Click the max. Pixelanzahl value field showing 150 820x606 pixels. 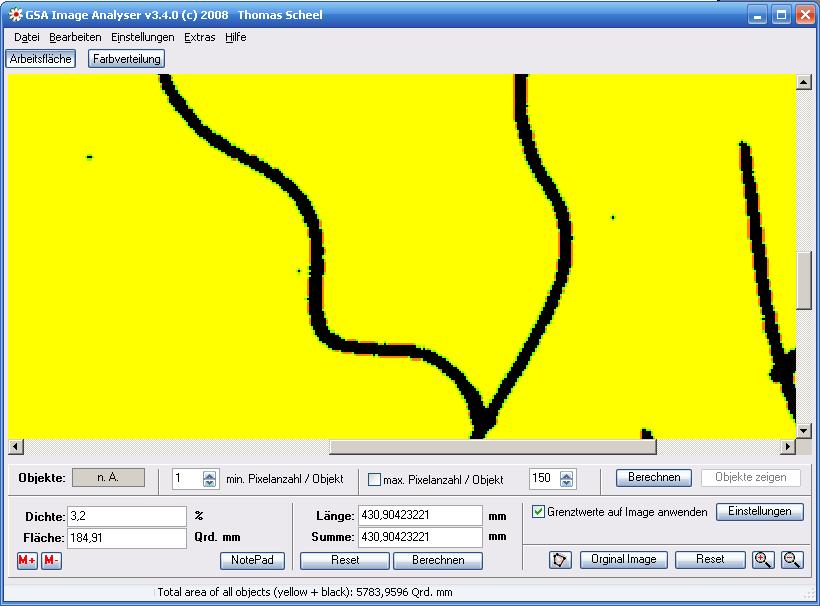point(544,478)
